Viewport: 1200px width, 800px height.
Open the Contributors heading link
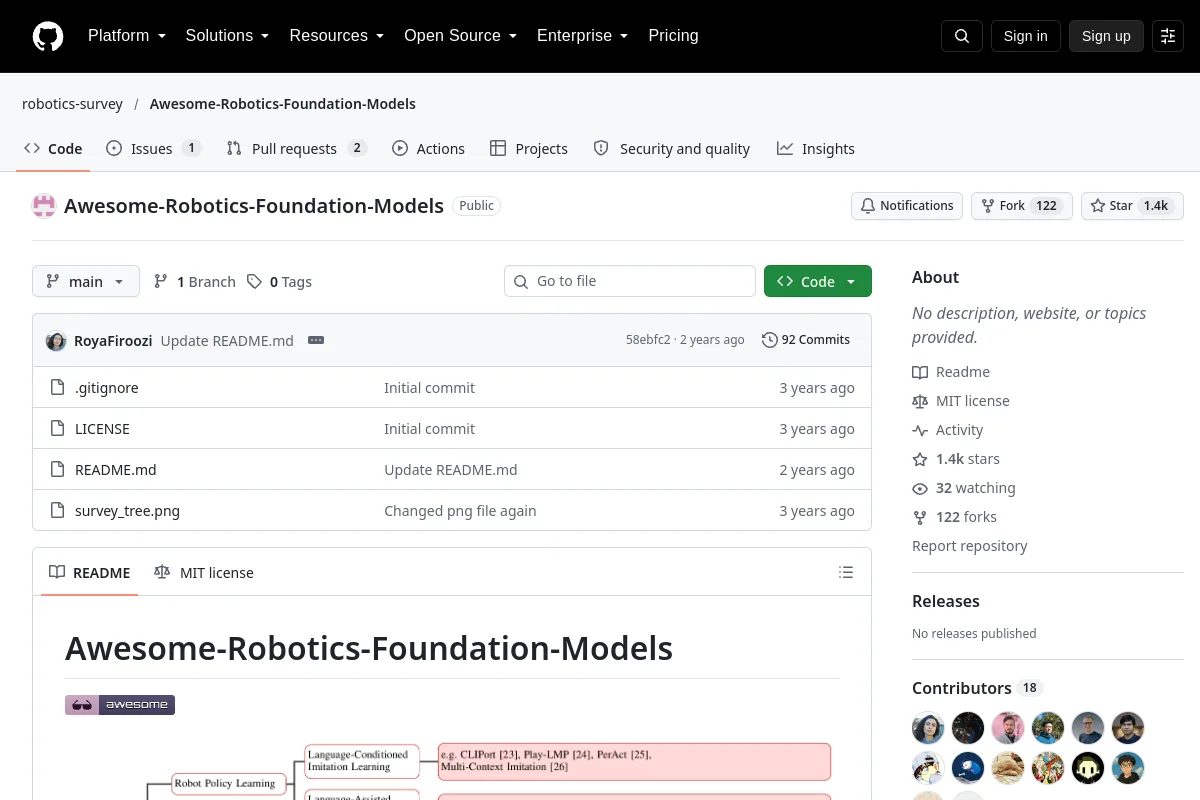962,688
